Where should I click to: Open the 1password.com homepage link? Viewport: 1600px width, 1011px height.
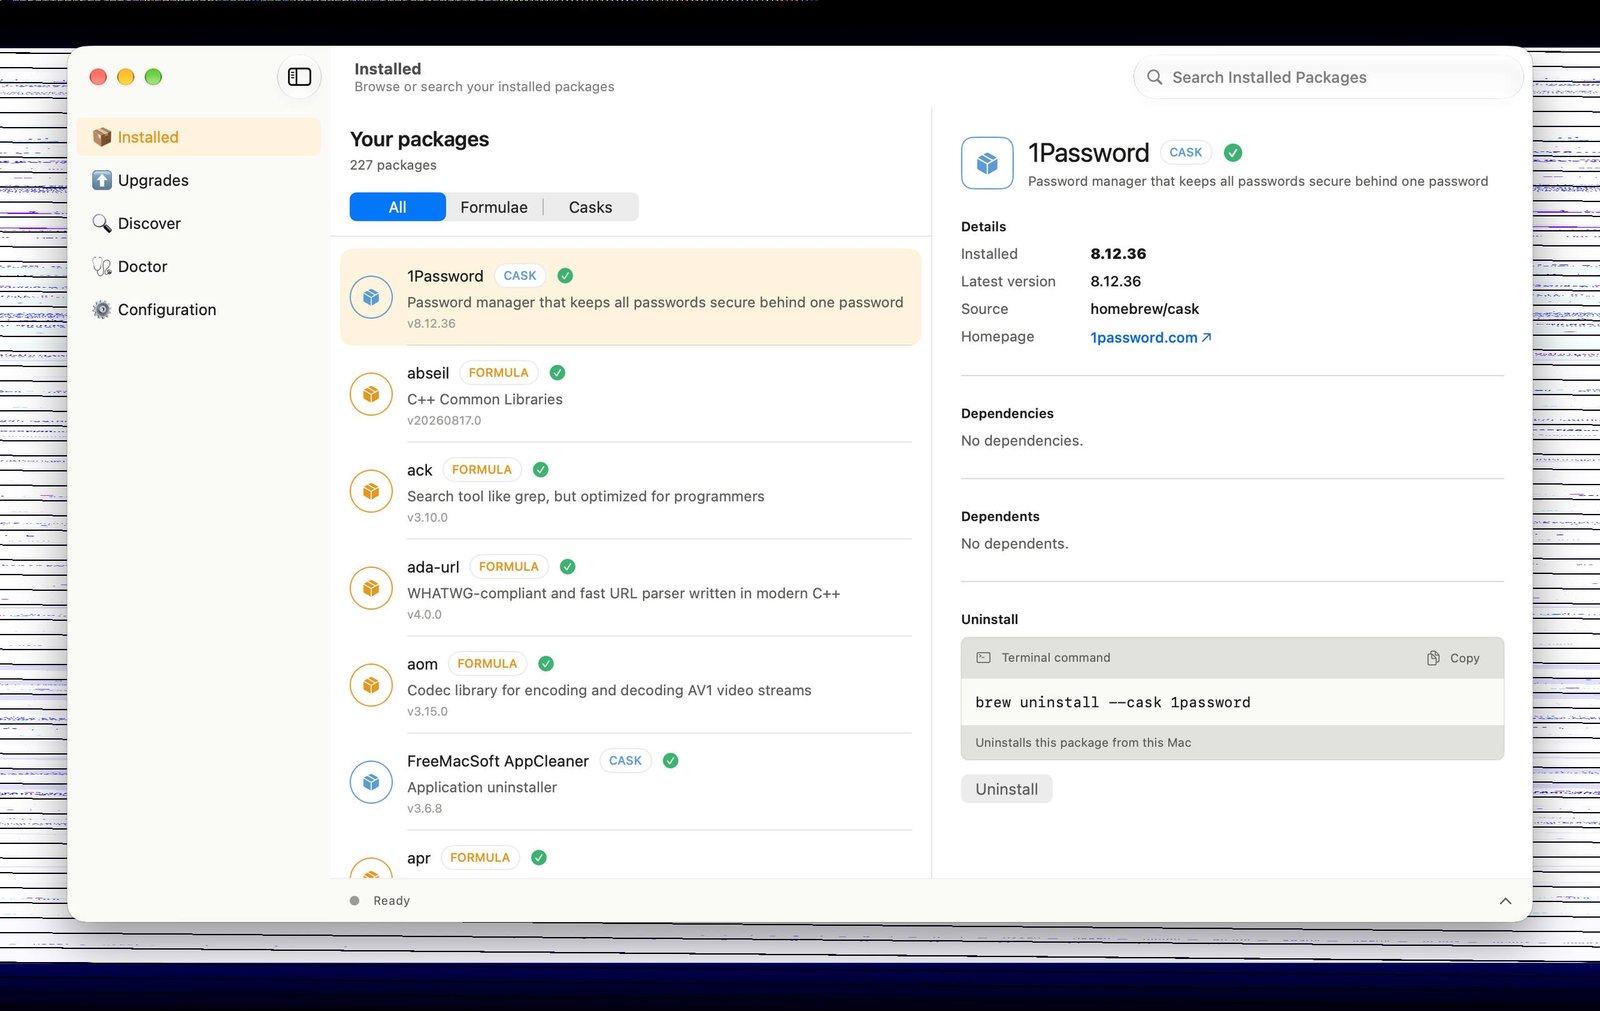[x=1151, y=338]
